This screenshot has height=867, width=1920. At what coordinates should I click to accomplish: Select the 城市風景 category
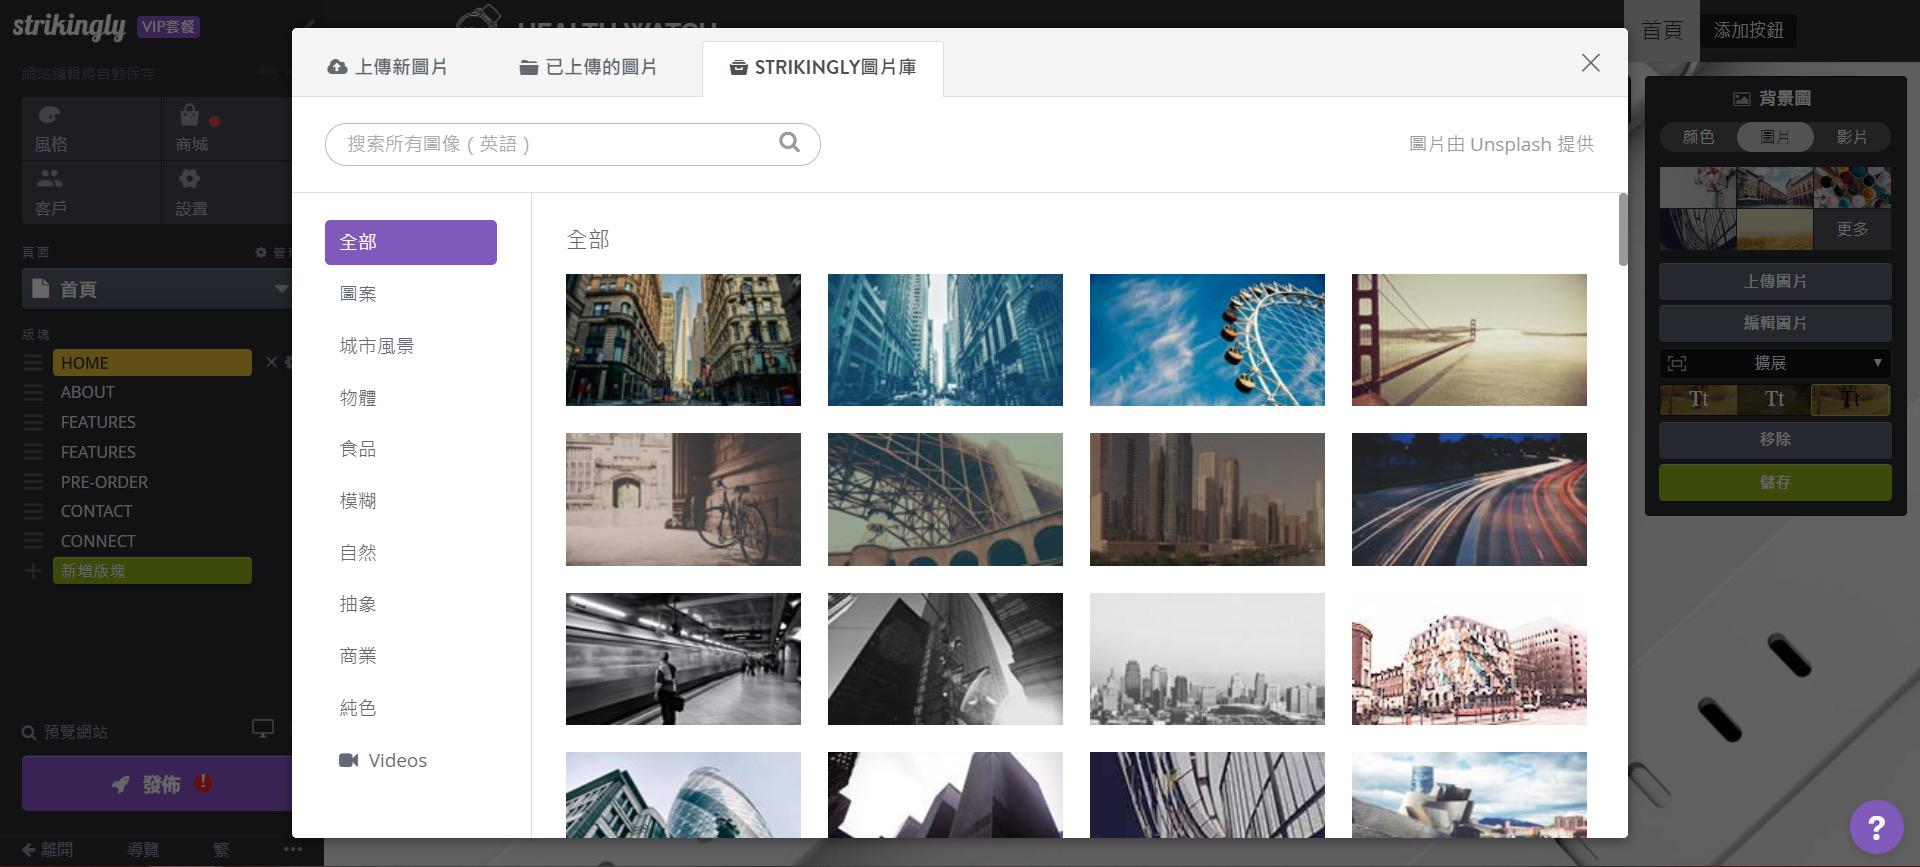click(377, 346)
